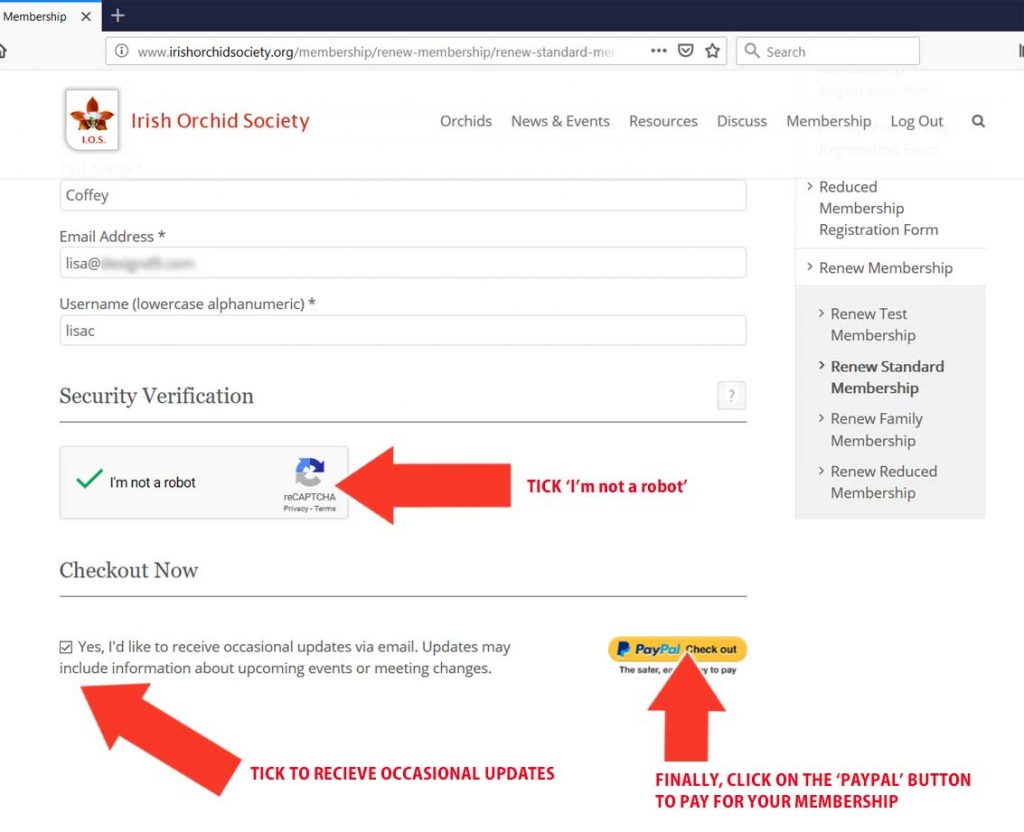This screenshot has height=832, width=1024.
Task: Go to Renew Standard Membership page
Action: [888, 377]
